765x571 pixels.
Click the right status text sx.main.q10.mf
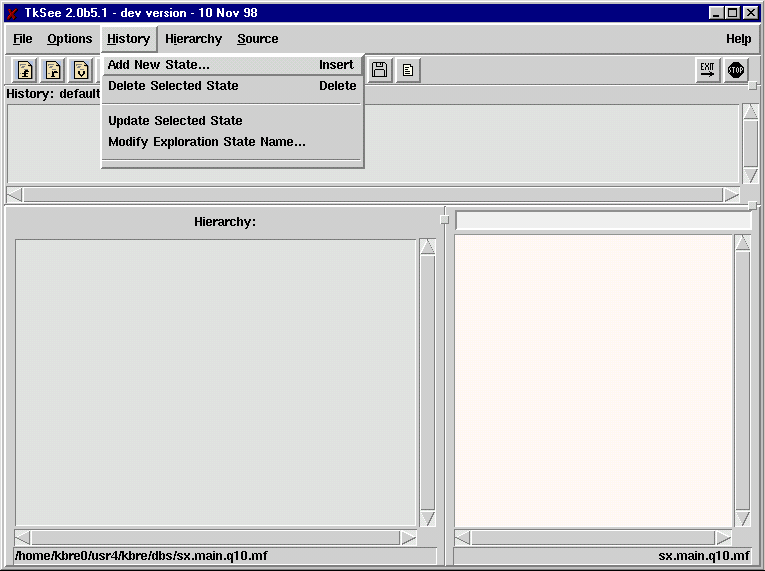(704, 555)
